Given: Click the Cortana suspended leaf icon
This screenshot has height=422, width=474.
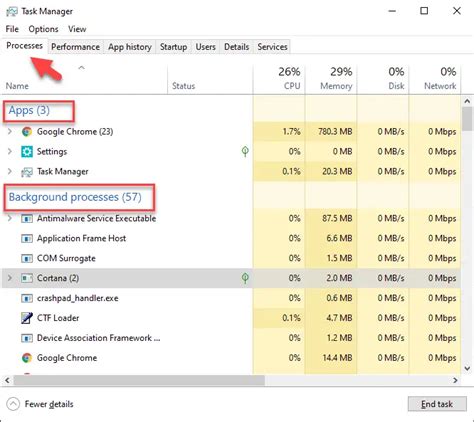Looking at the screenshot, I should coord(245,278).
